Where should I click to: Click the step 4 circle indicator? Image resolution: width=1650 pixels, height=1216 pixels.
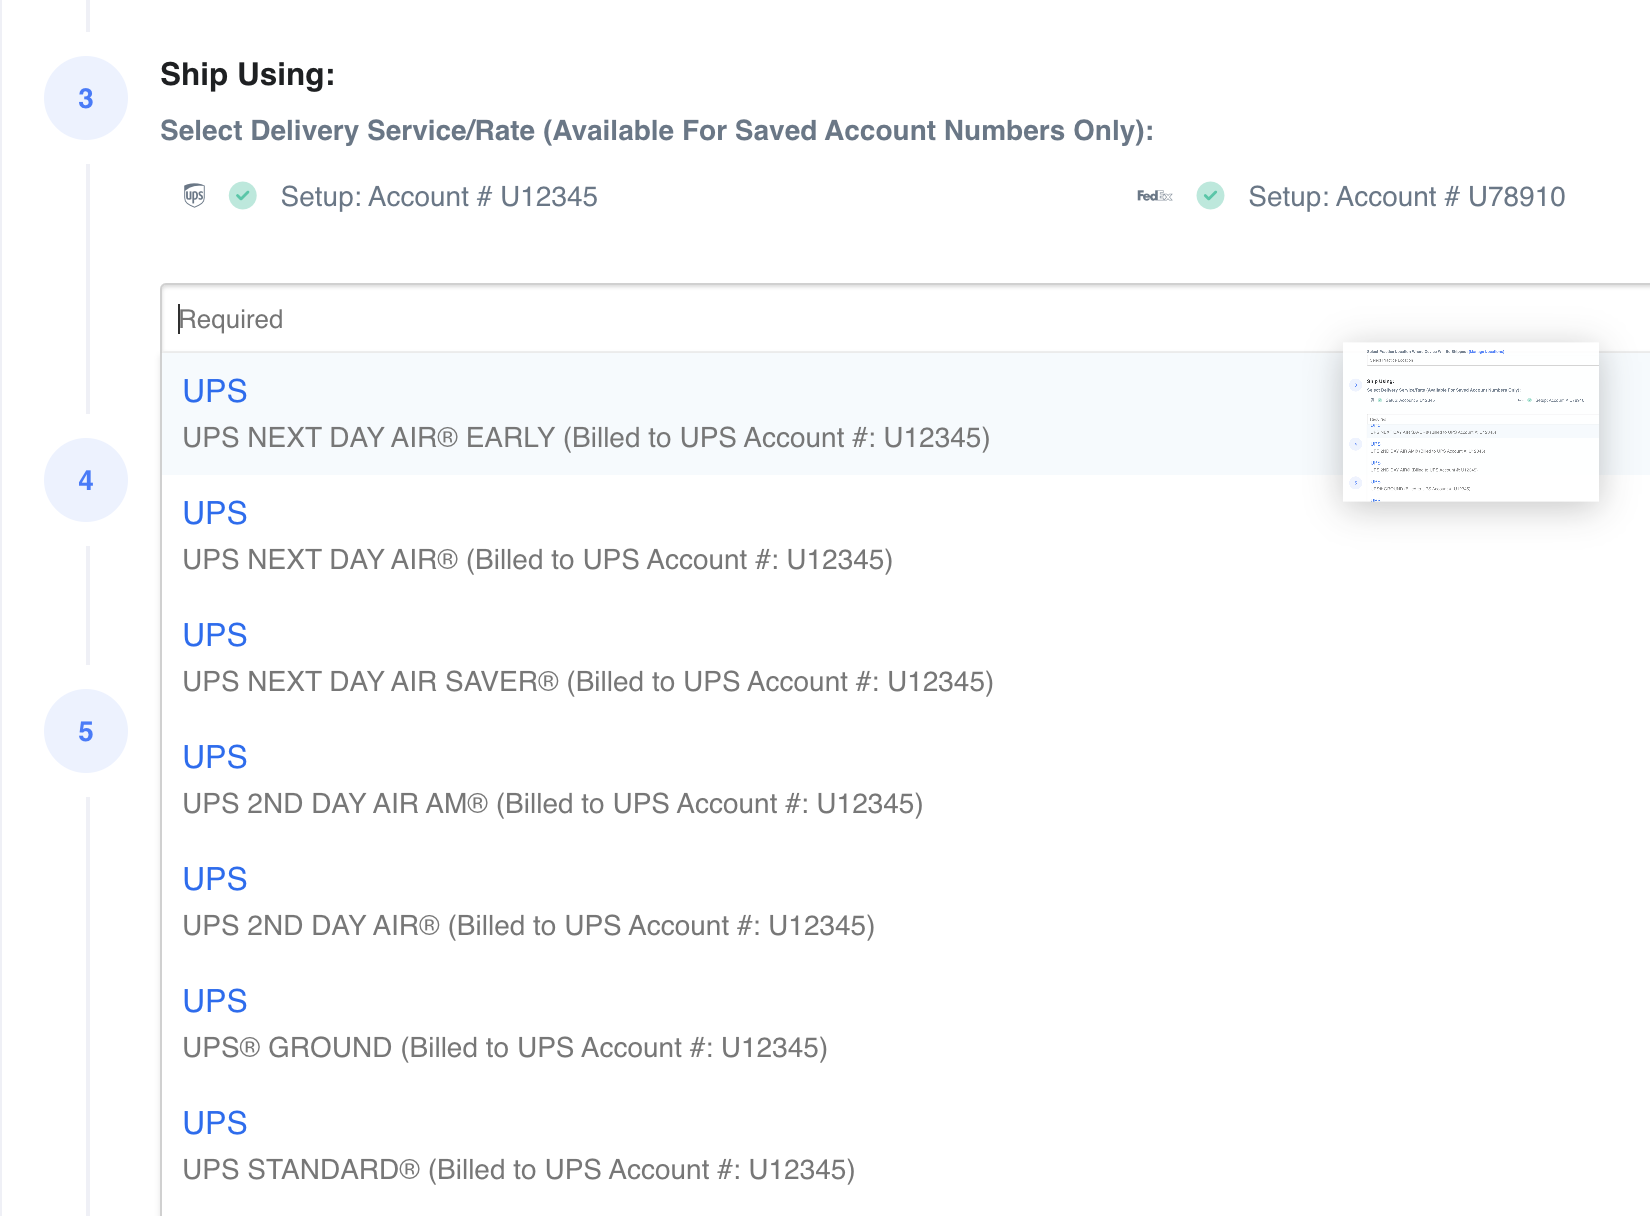[86, 480]
